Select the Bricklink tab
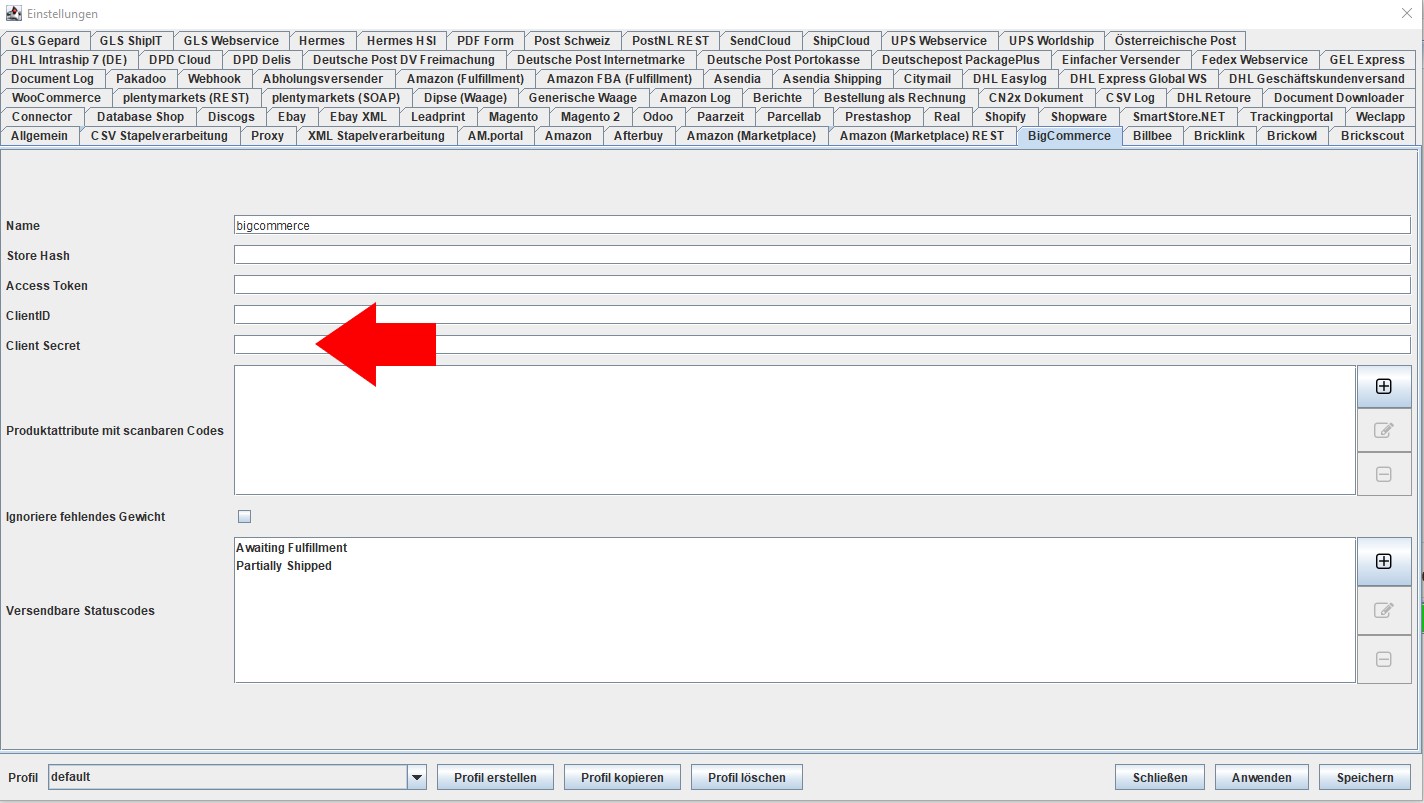Viewport: 1424px width, 803px height. 1219,136
